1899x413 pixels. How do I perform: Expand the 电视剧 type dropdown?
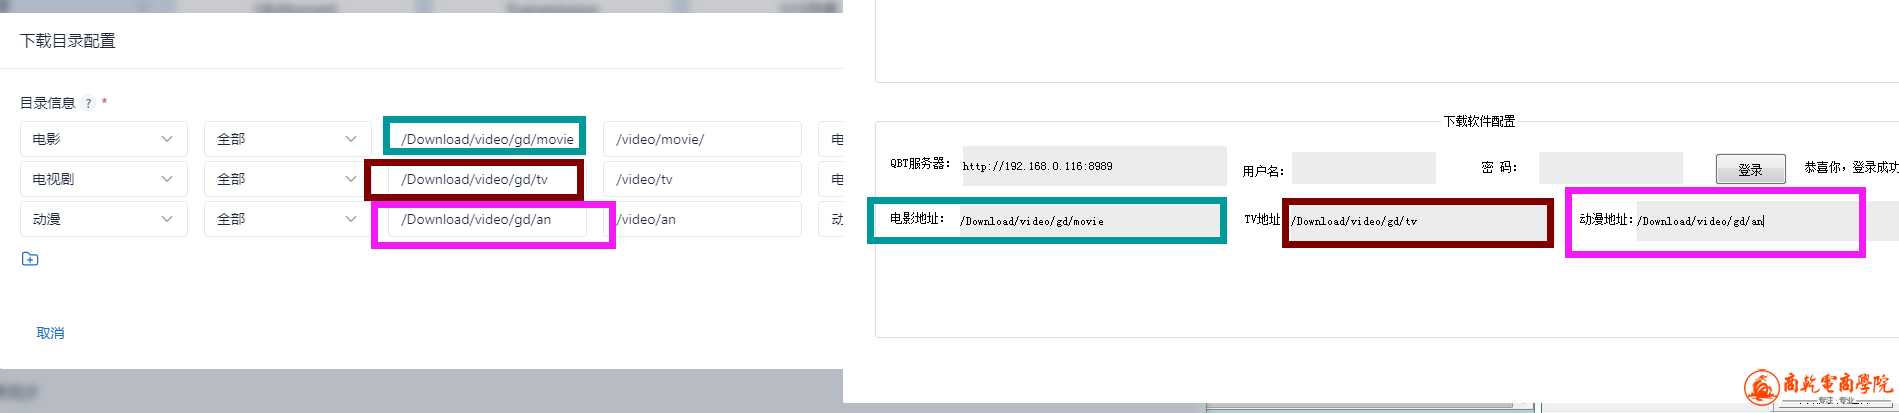tap(103, 179)
